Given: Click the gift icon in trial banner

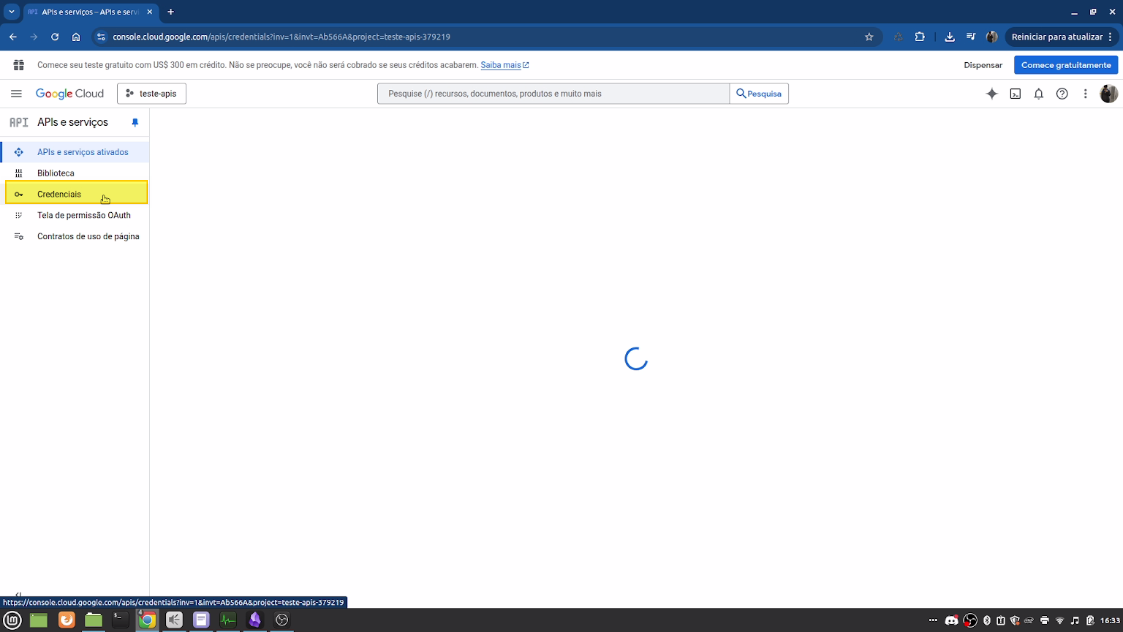Looking at the screenshot, I should pos(19,64).
